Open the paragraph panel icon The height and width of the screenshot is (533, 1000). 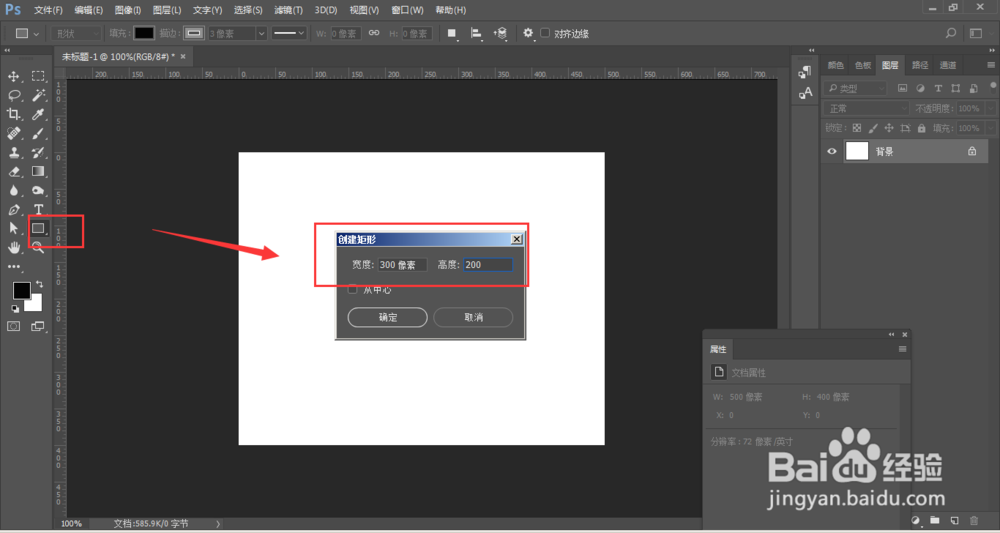point(805,73)
